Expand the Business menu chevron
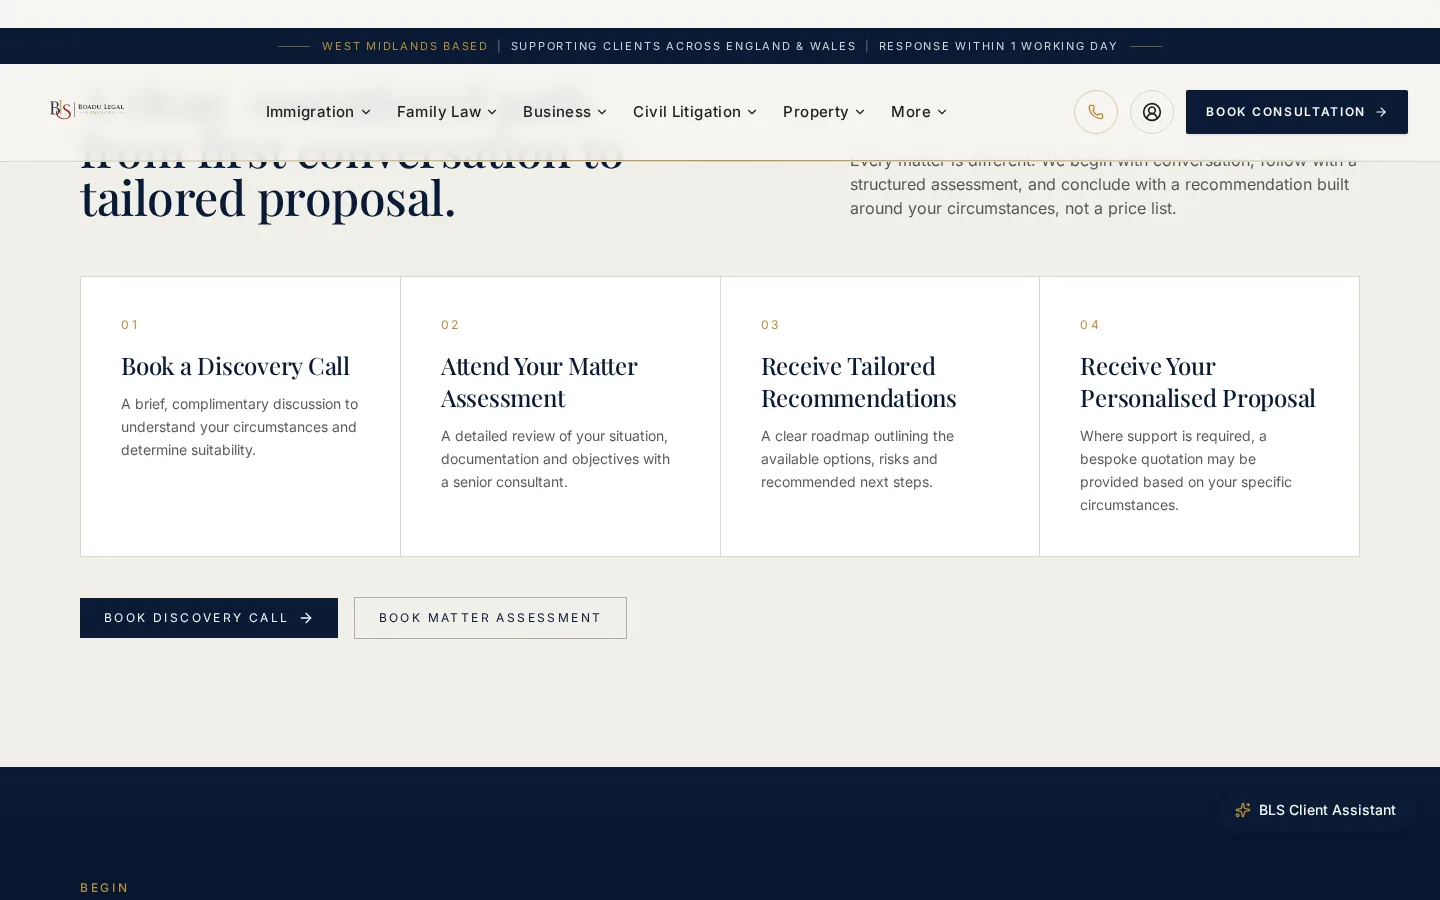The width and height of the screenshot is (1440, 900). click(602, 112)
